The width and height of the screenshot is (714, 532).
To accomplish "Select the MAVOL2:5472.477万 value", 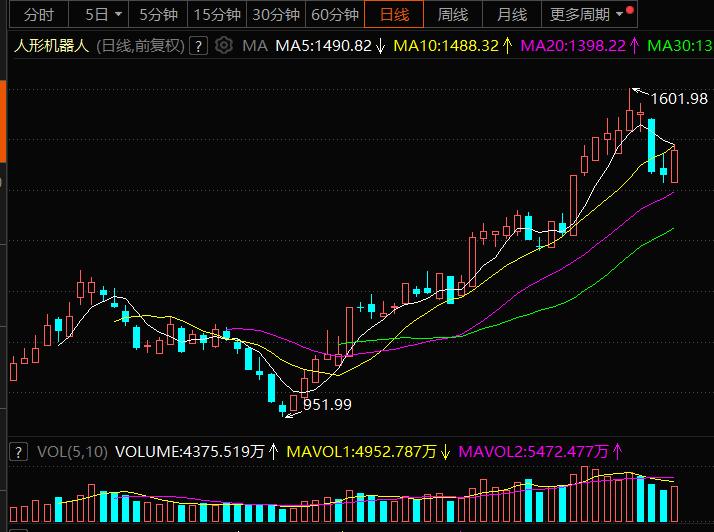I will (x=533, y=451).
